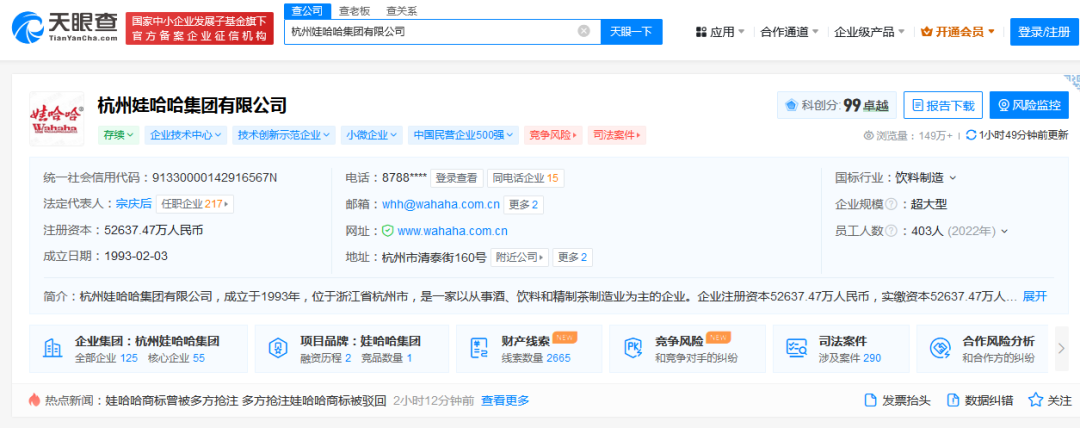
Task: Click the eye icon by 浏览量
Action: tap(869, 136)
